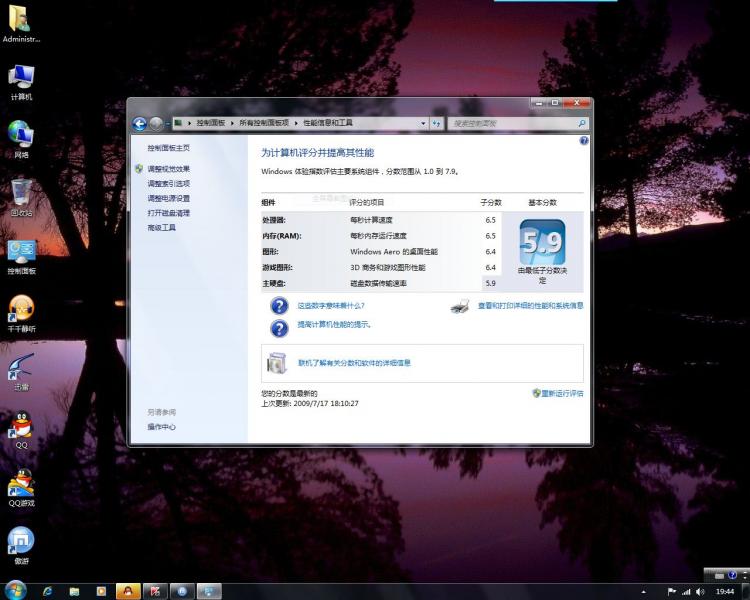Screen dimensions: 750x600
Task: Open the recent pages dropdown beside Forward
Action: (x=167, y=124)
